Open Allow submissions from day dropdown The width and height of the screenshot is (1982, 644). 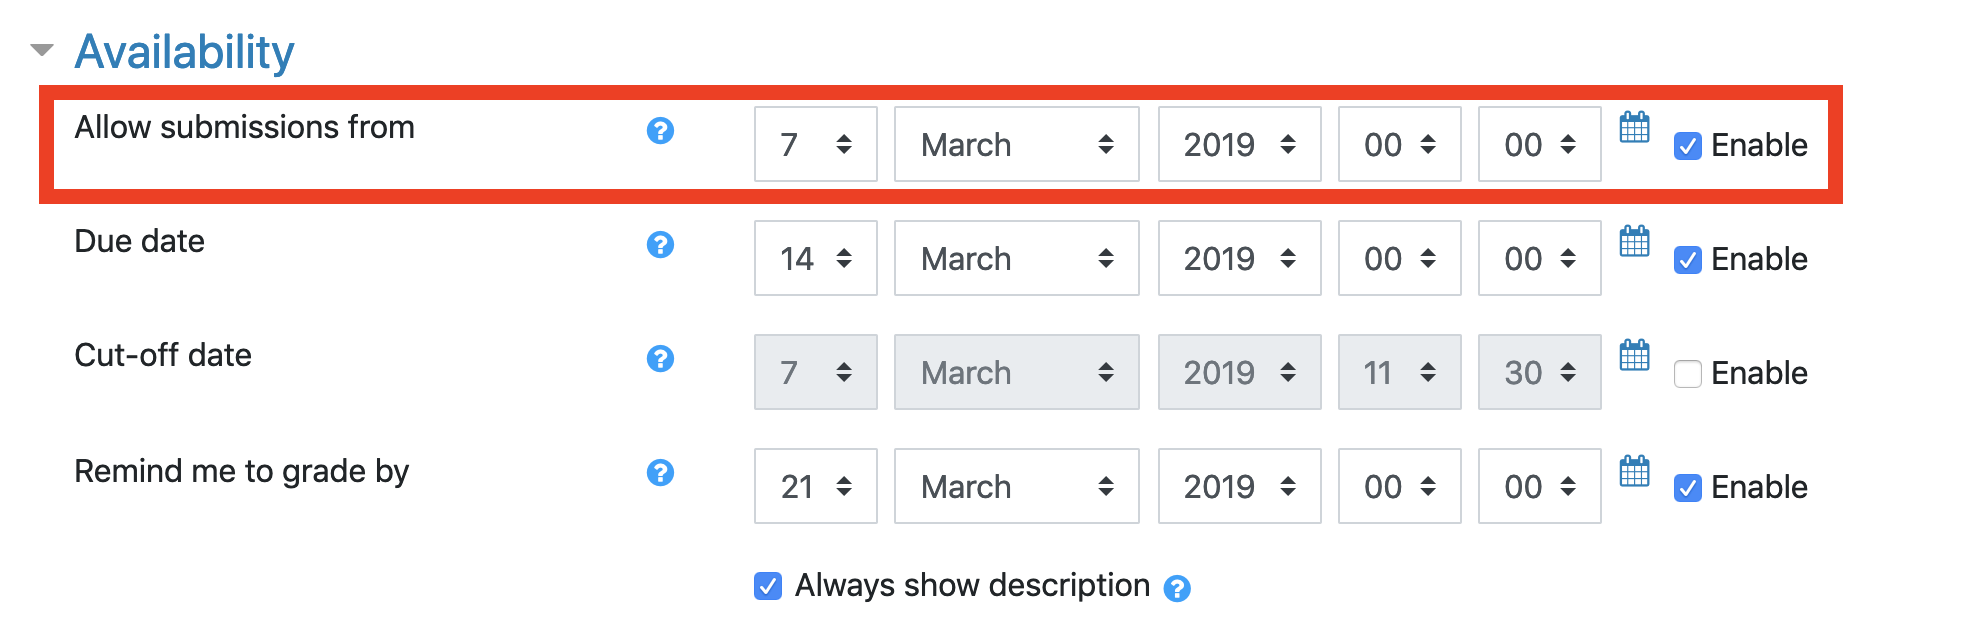(815, 144)
